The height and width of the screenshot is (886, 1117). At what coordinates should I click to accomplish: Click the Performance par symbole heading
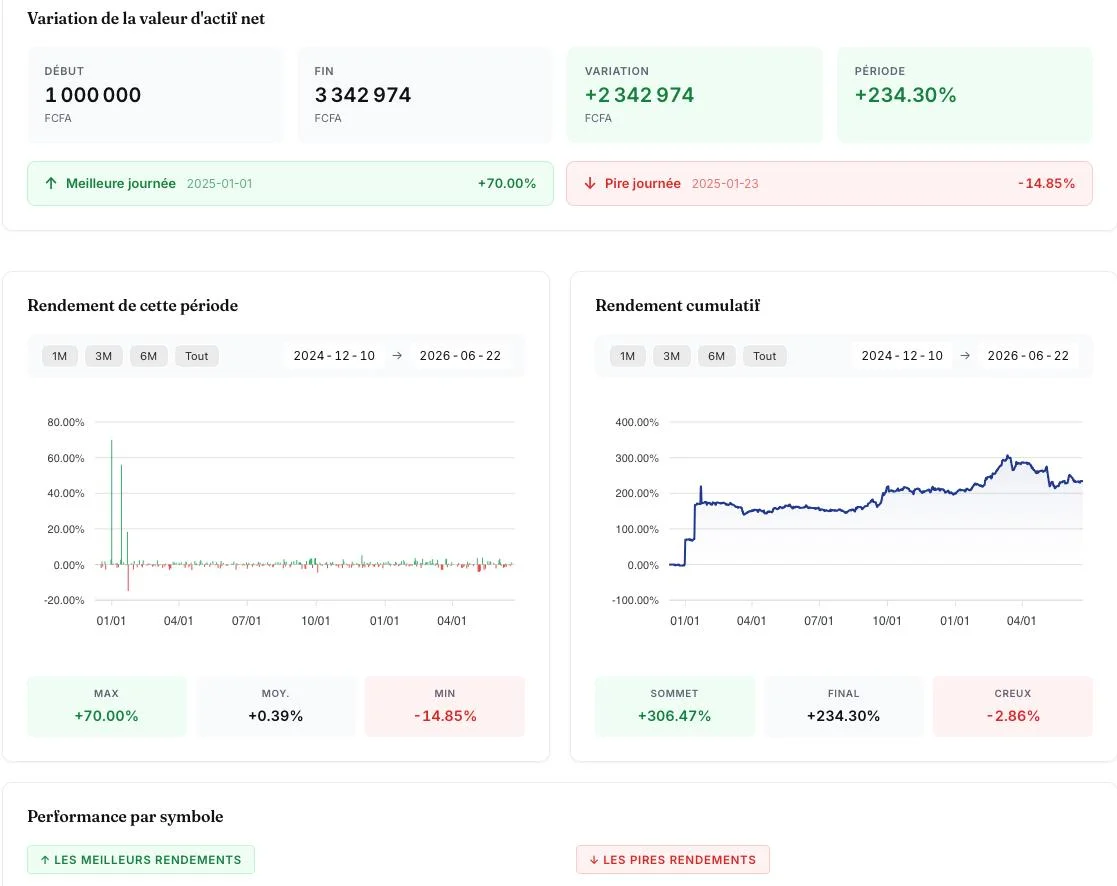(125, 816)
